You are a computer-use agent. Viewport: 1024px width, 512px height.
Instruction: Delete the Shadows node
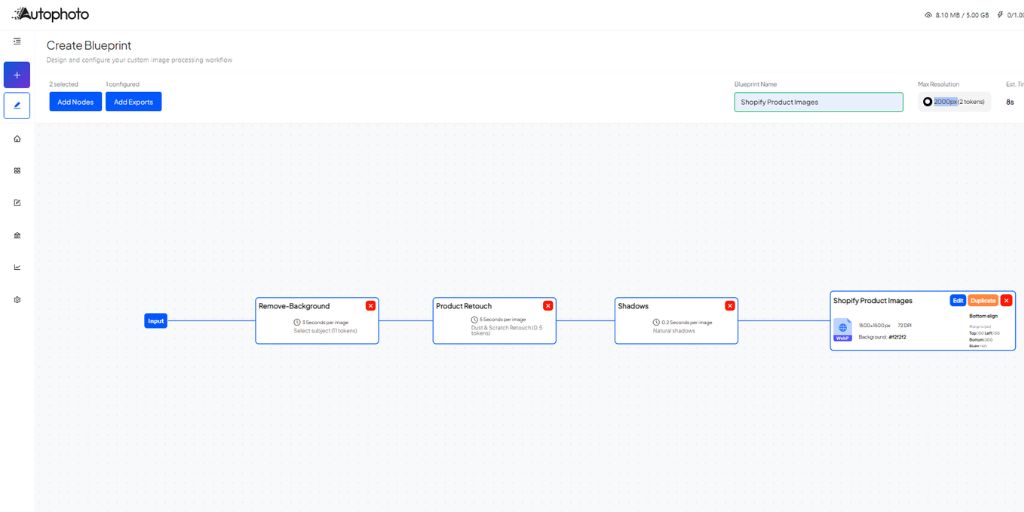click(x=730, y=306)
